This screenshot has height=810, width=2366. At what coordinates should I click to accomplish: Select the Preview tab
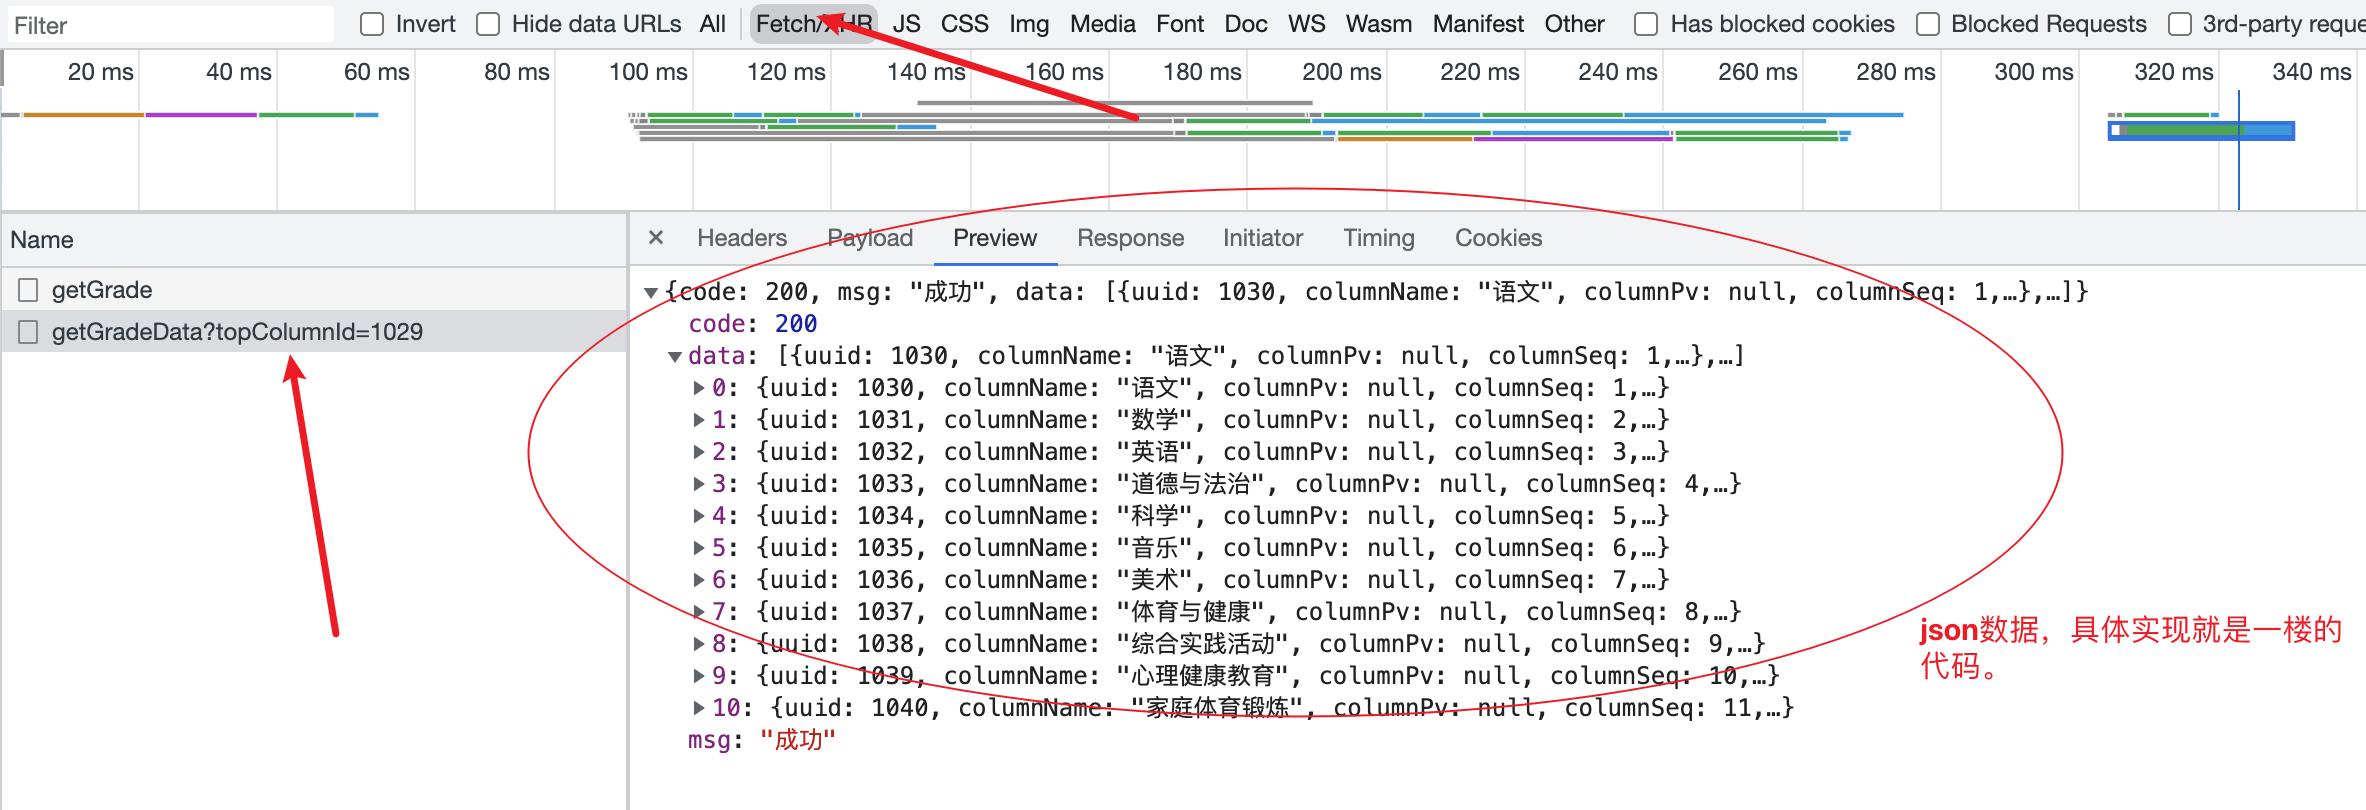coord(995,238)
